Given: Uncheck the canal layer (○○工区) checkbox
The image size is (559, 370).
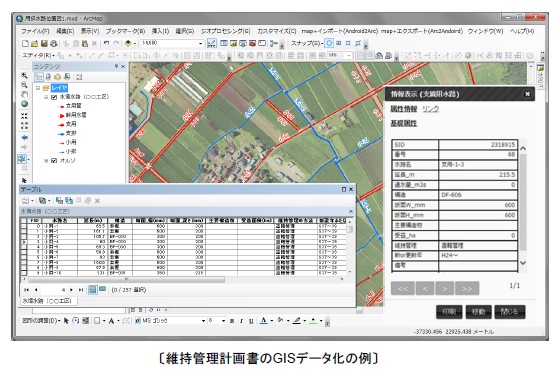Looking at the screenshot, I should (54, 97).
